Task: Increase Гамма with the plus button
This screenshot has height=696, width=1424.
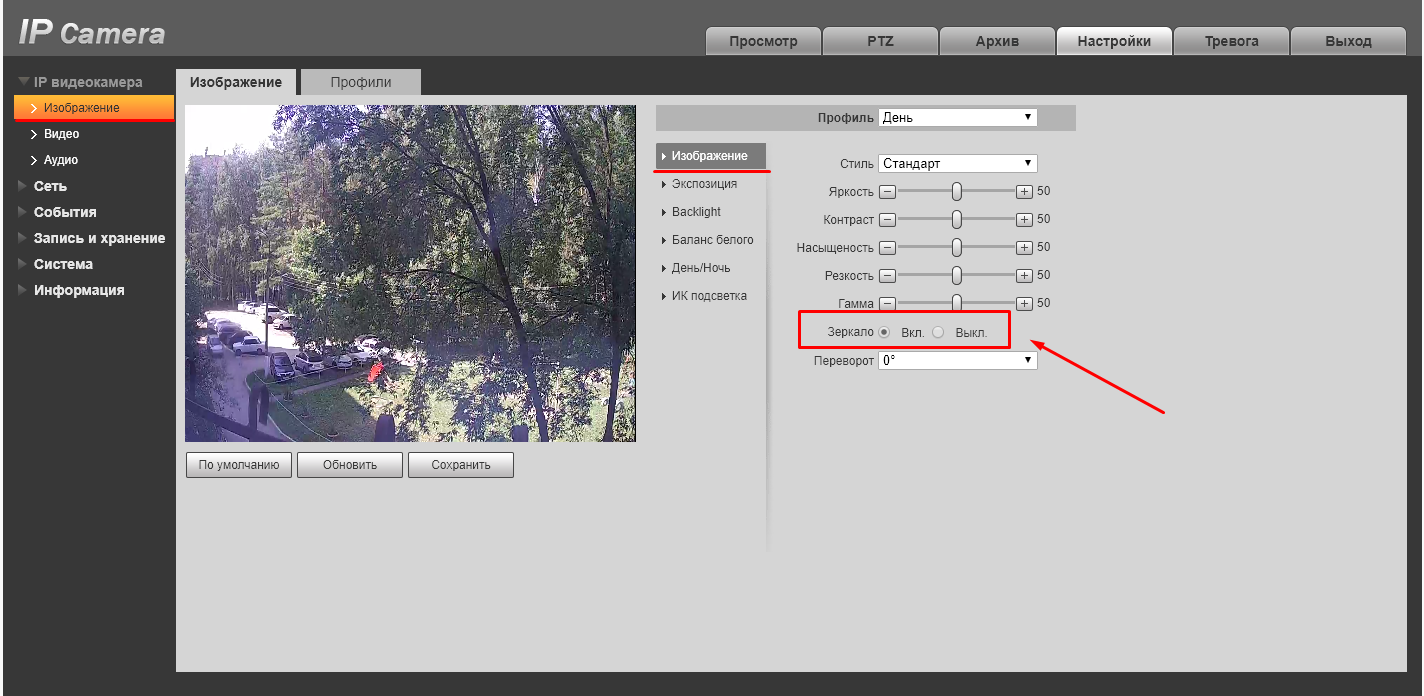Action: tap(1024, 303)
